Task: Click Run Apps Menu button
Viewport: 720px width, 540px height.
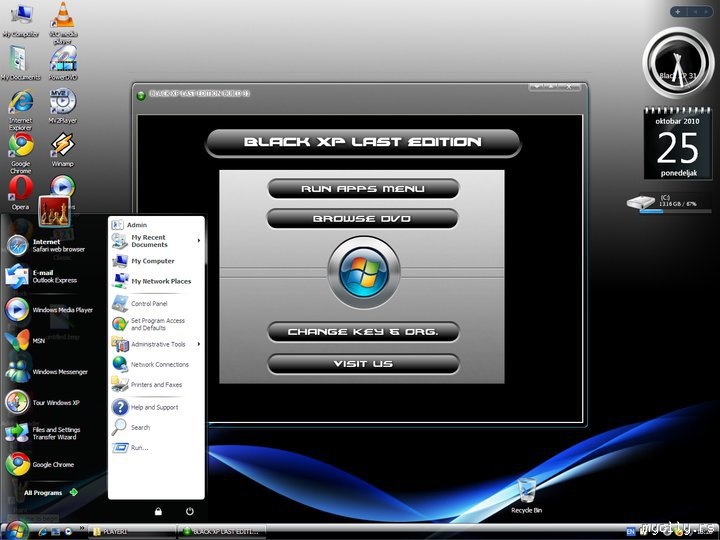Action: tap(363, 189)
